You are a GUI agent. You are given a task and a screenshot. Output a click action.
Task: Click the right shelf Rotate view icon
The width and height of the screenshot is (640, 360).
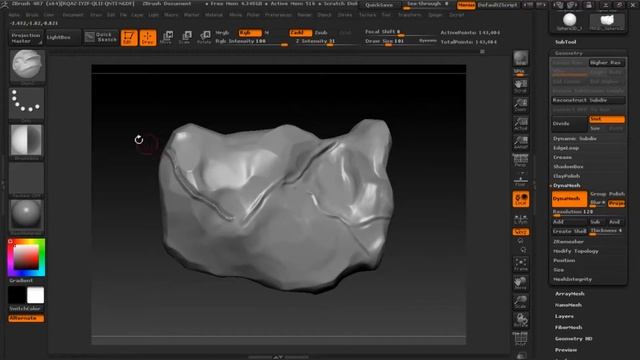(520, 320)
